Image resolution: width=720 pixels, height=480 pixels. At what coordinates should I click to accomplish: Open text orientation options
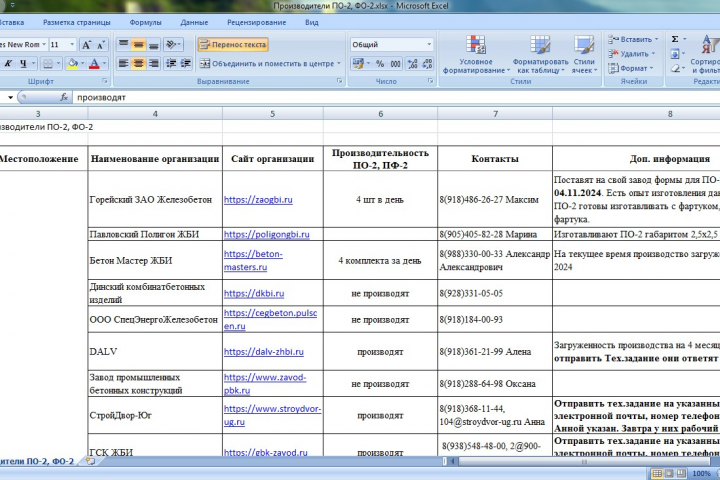[173, 45]
